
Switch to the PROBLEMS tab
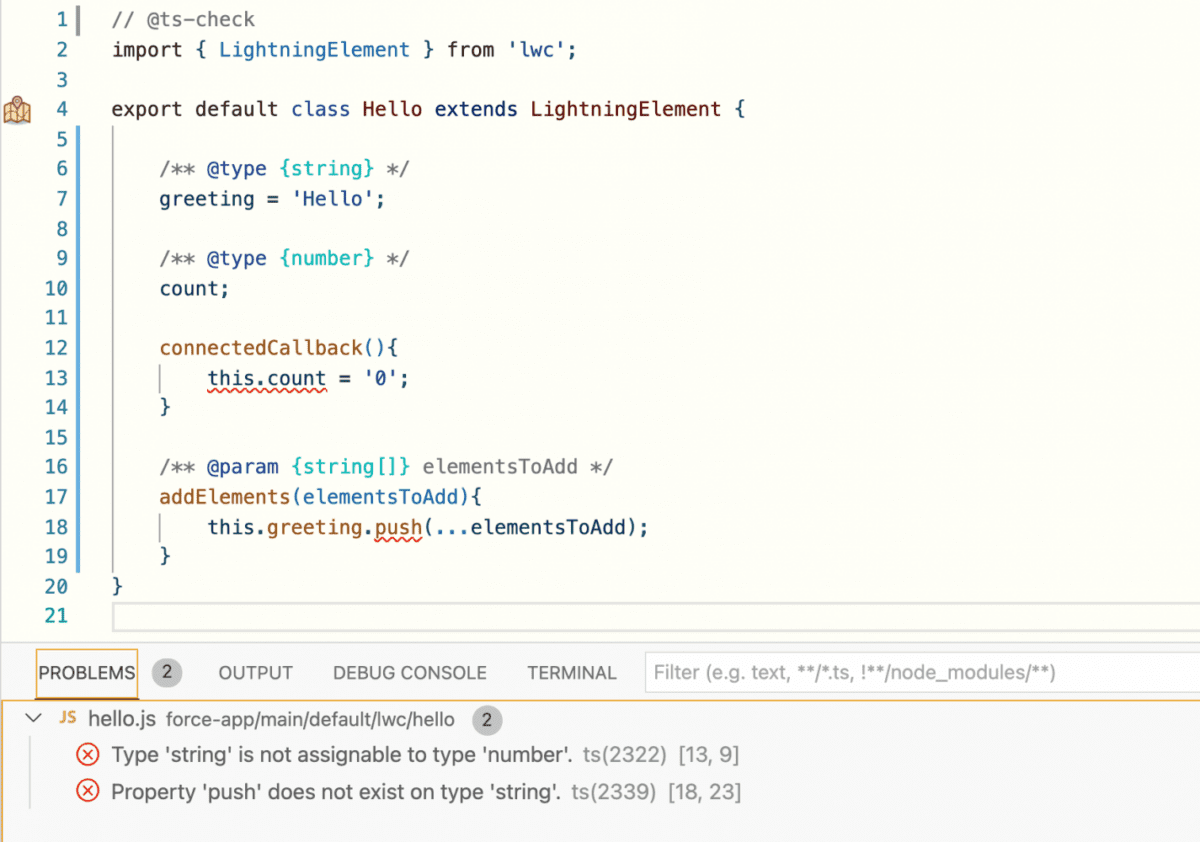point(86,673)
